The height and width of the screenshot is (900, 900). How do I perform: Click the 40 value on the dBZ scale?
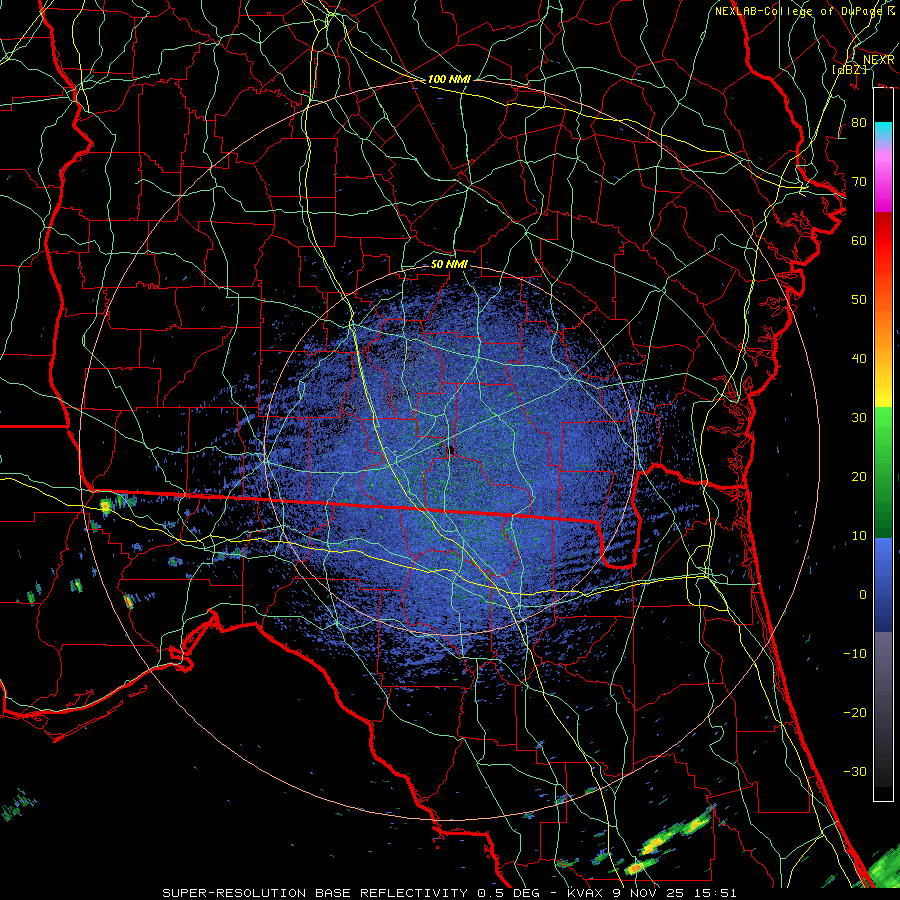(859, 358)
